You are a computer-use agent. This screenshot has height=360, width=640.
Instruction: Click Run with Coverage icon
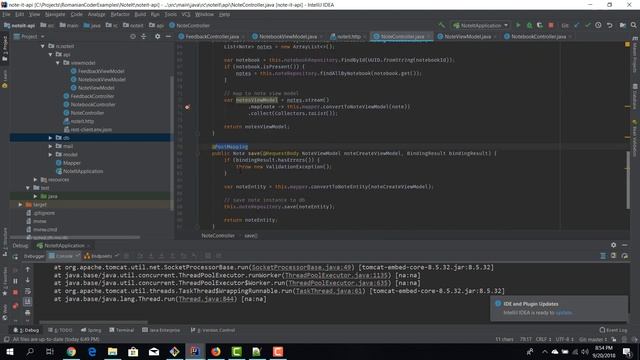540,25
